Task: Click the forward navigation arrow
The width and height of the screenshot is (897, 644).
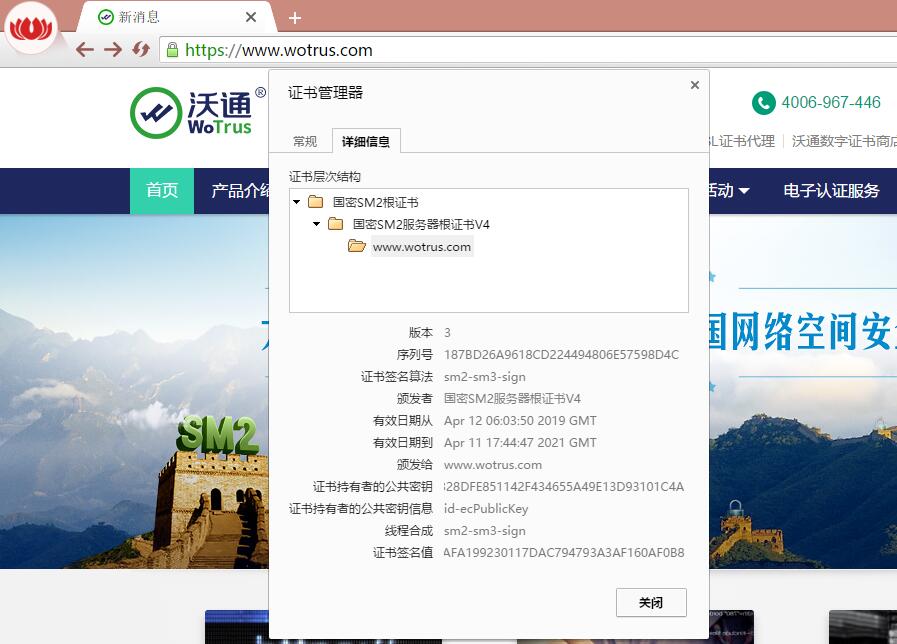Action: 113,50
